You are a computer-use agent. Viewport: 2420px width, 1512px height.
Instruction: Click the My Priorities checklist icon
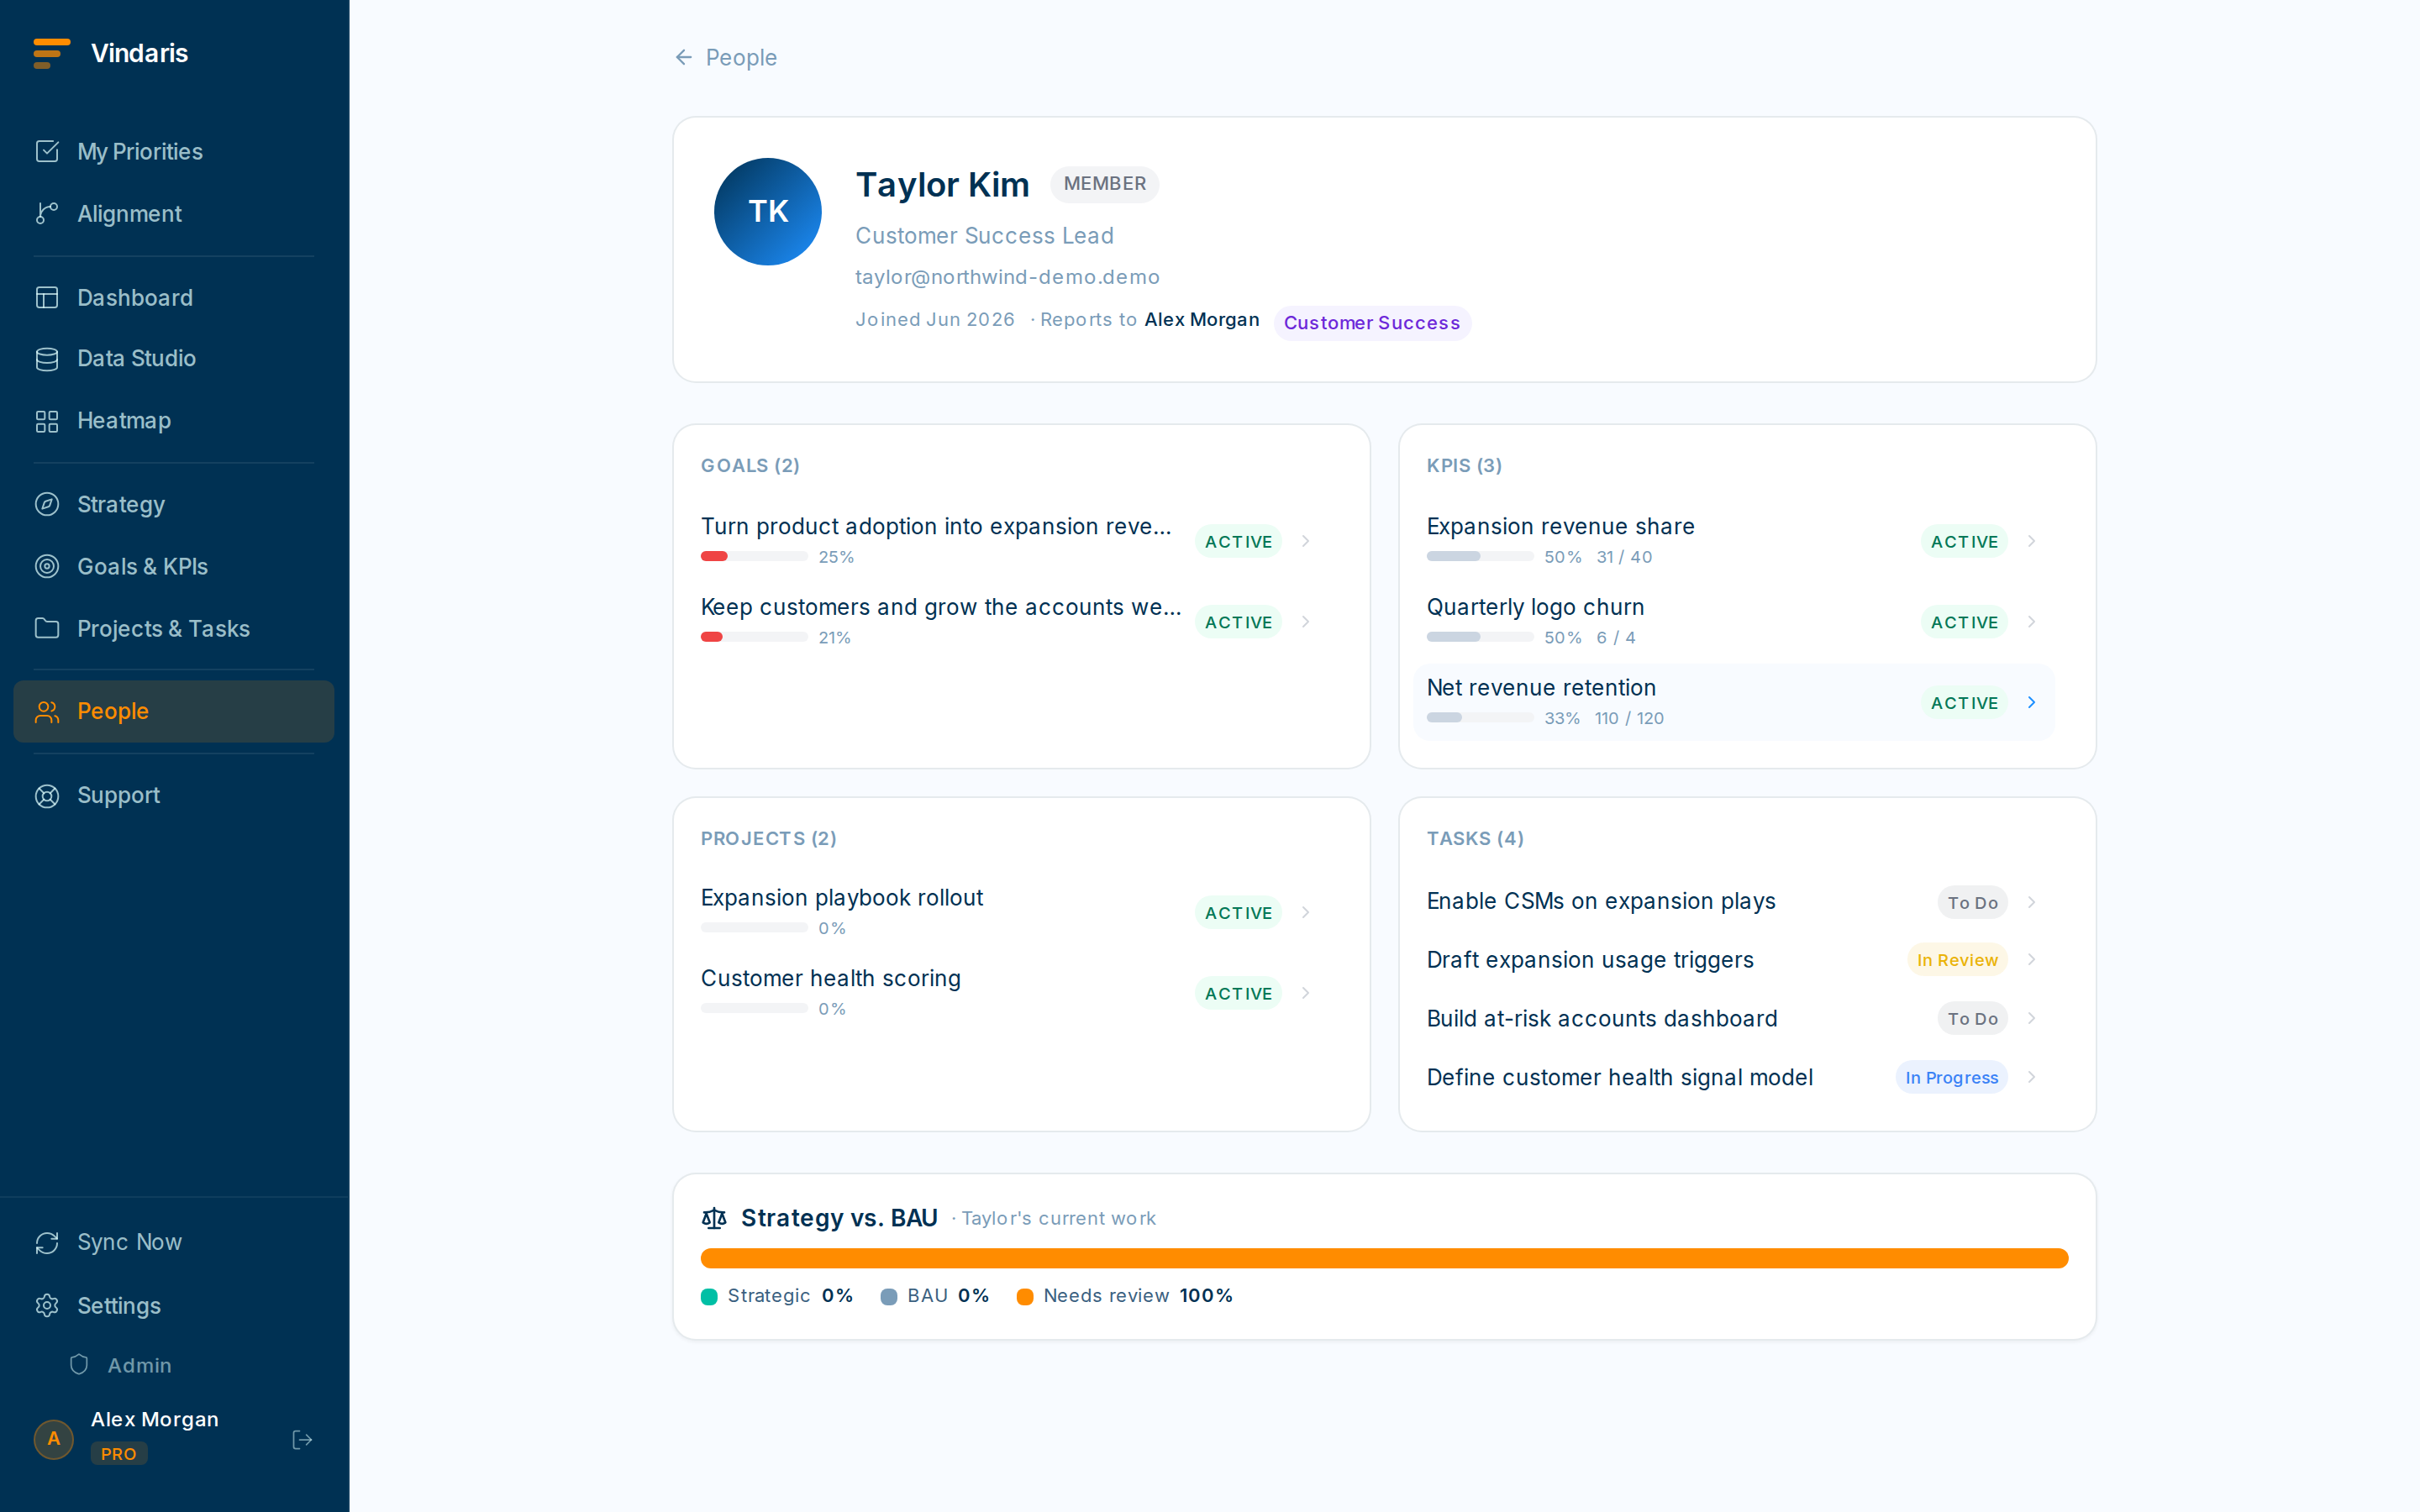(x=47, y=151)
